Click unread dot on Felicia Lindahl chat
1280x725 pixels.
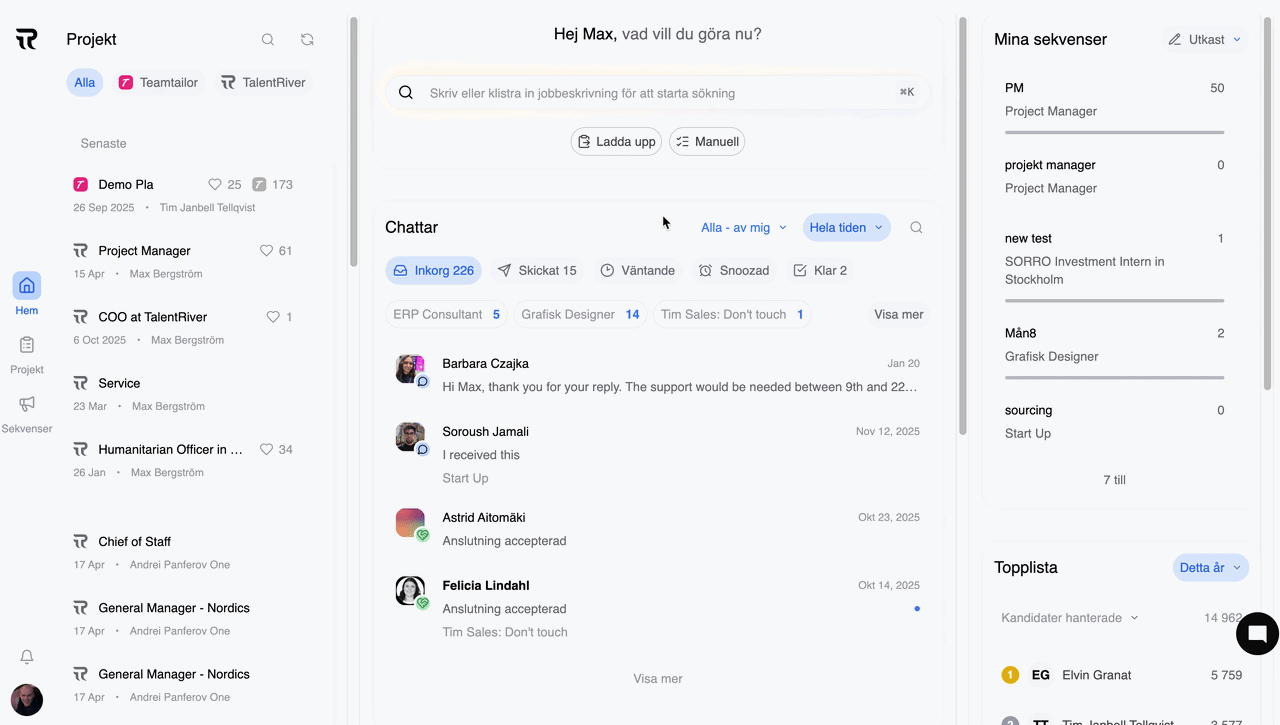[917, 609]
